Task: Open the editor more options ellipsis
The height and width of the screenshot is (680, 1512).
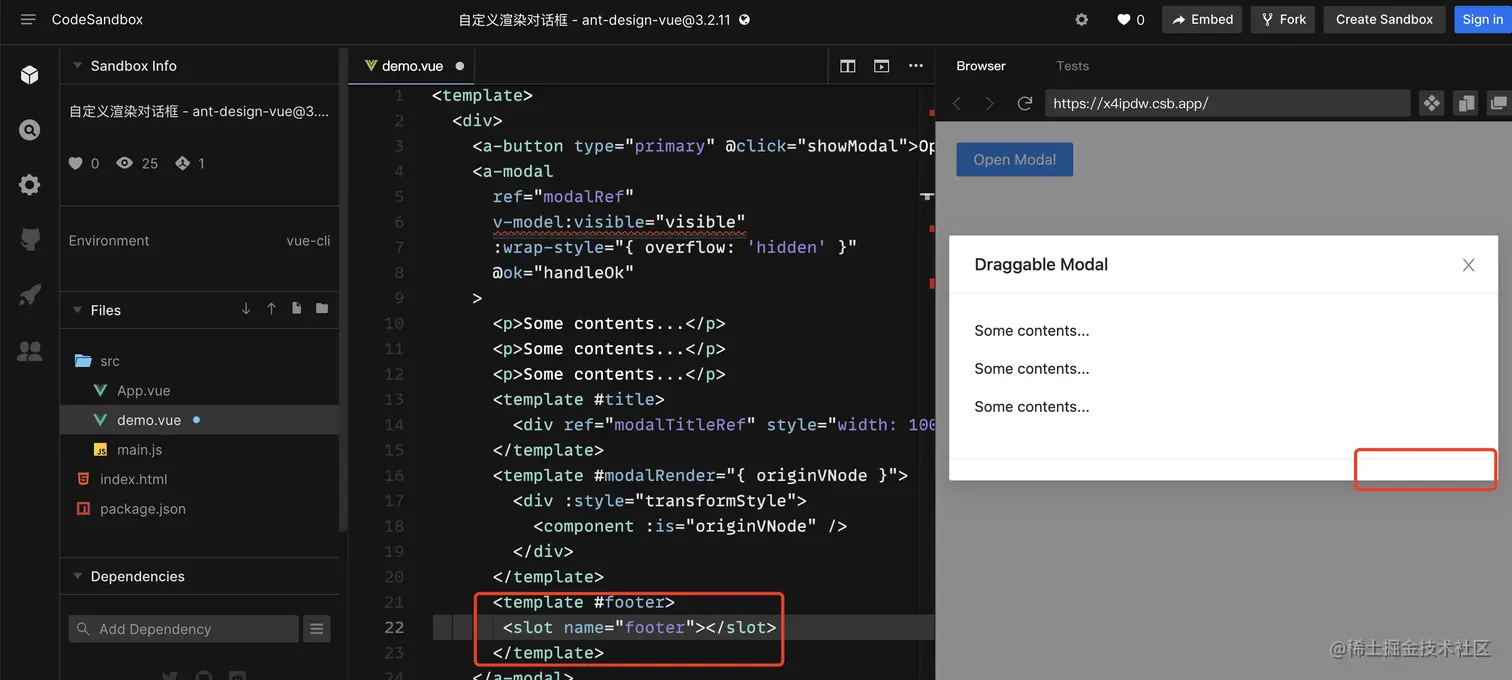Action: [915, 66]
